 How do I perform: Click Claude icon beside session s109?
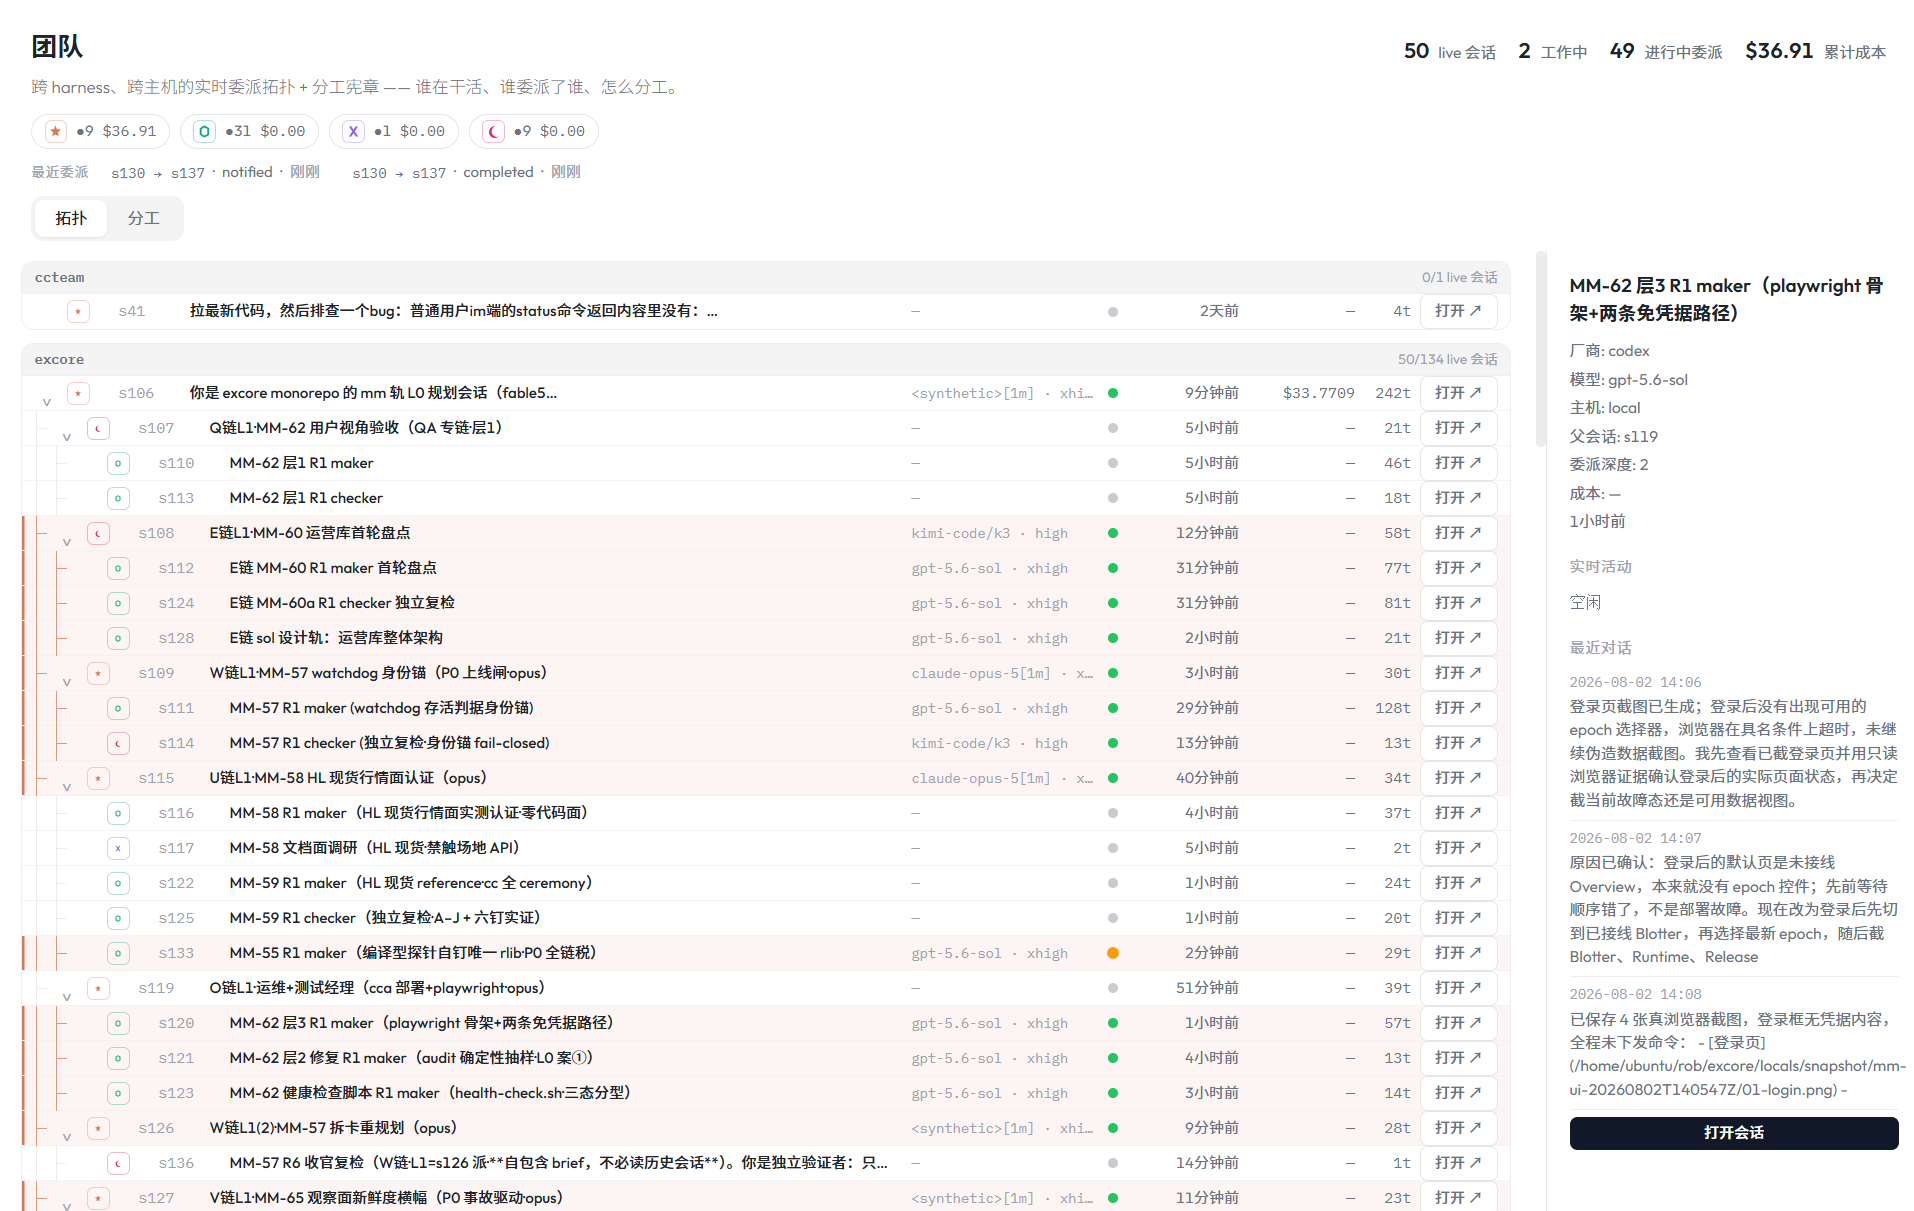98,673
